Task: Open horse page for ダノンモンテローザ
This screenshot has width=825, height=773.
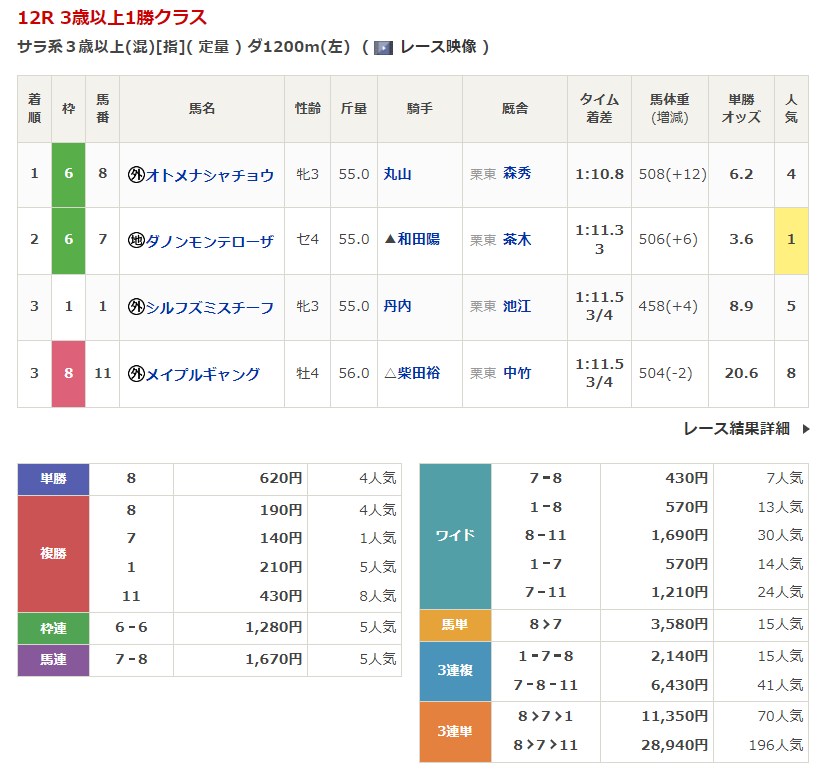Action: coord(210,240)
